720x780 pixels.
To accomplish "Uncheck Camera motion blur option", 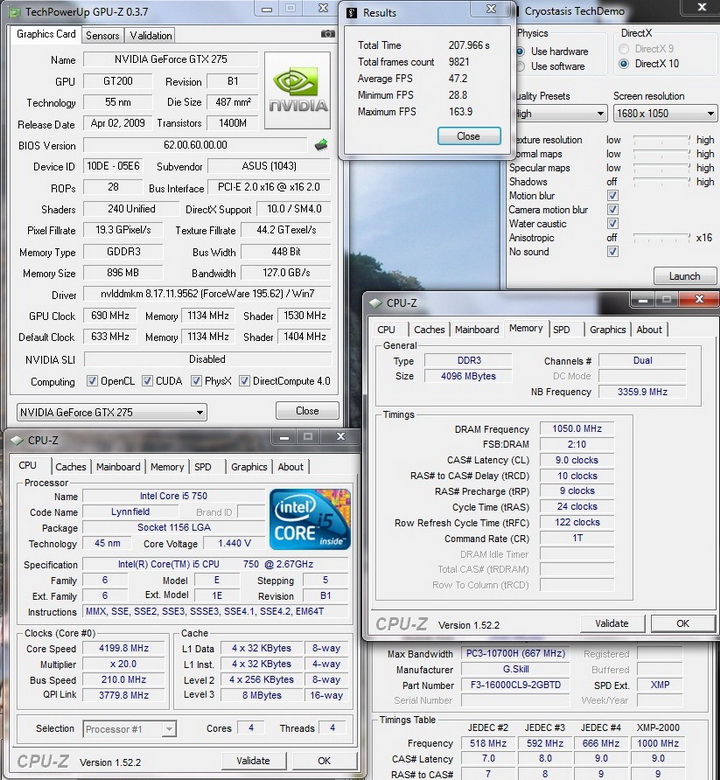I will click(x=613, y=209).
